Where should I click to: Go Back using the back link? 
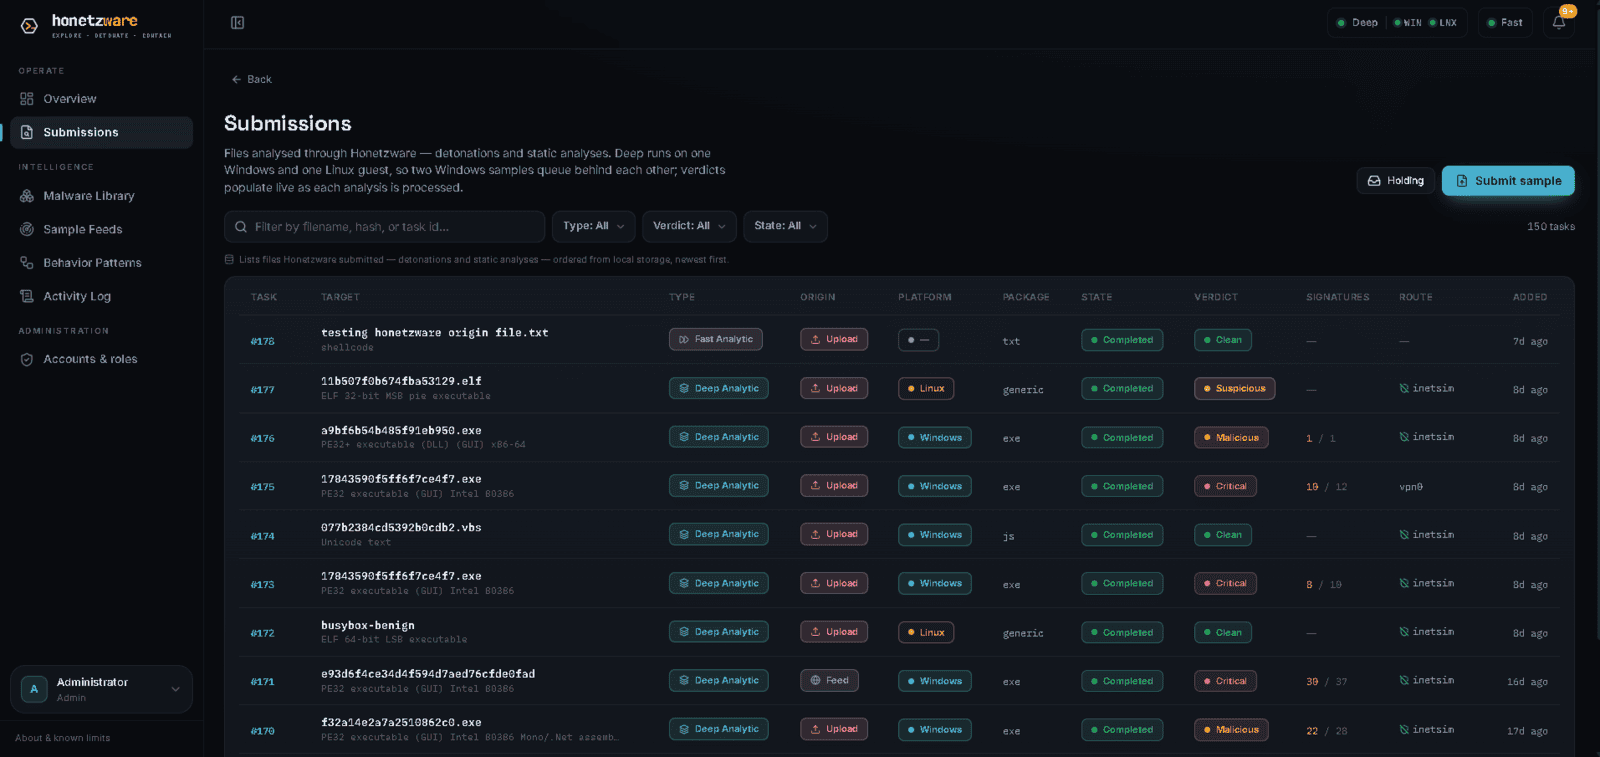click(251, 79)
